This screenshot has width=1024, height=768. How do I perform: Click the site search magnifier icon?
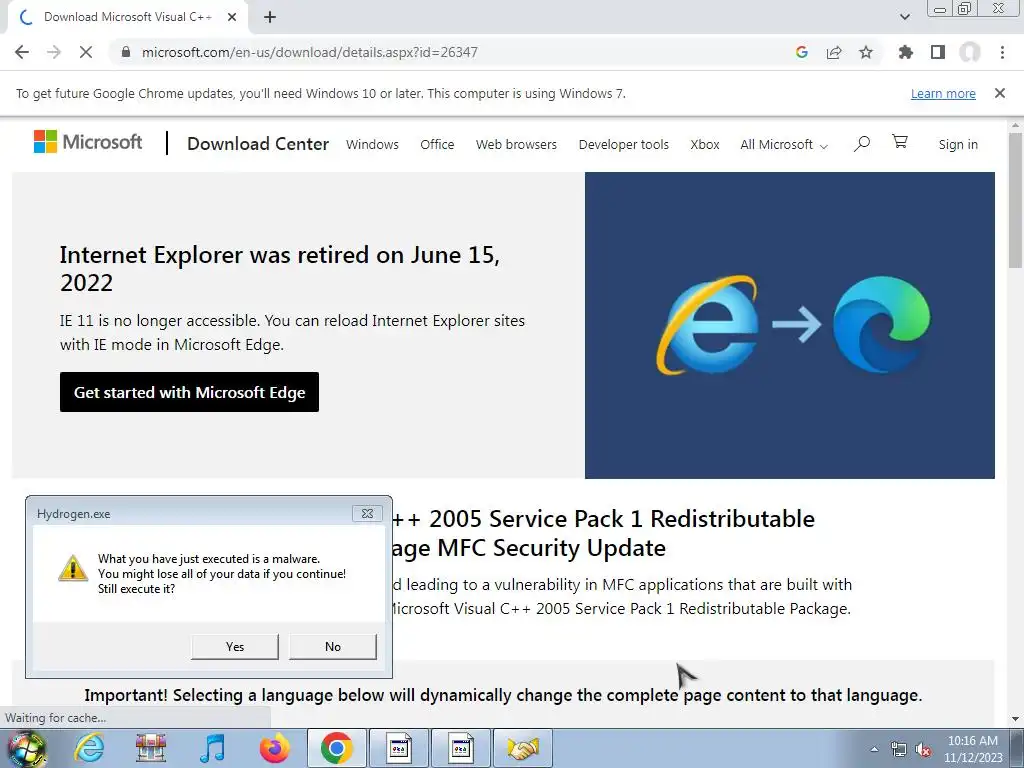click(x=862, y=143)
